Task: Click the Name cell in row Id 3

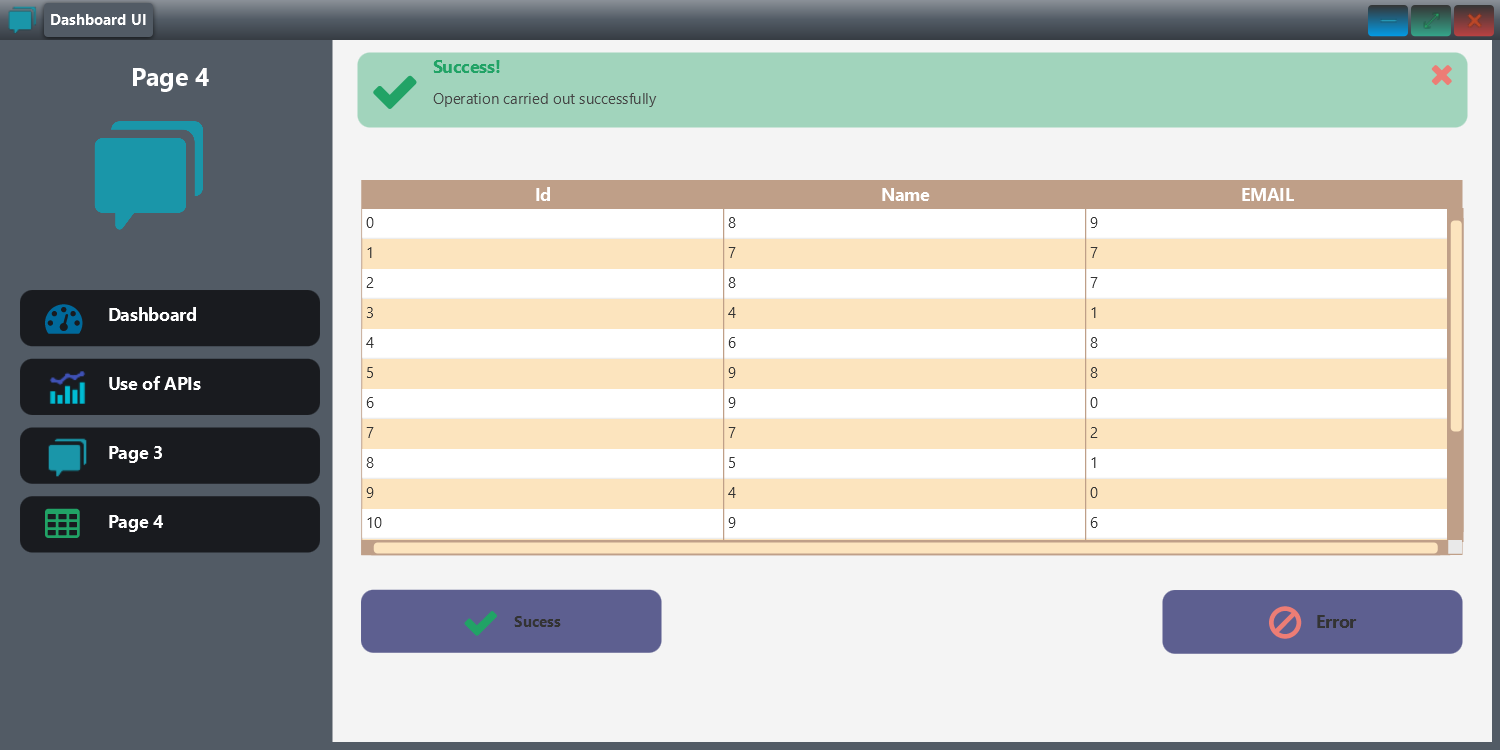Action: tap(905, 314)
